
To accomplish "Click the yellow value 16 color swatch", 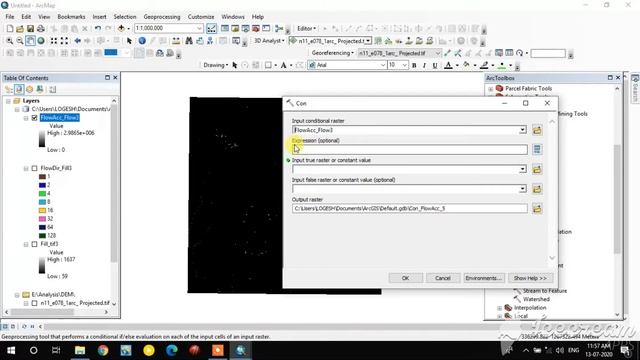I will [42, 211].
